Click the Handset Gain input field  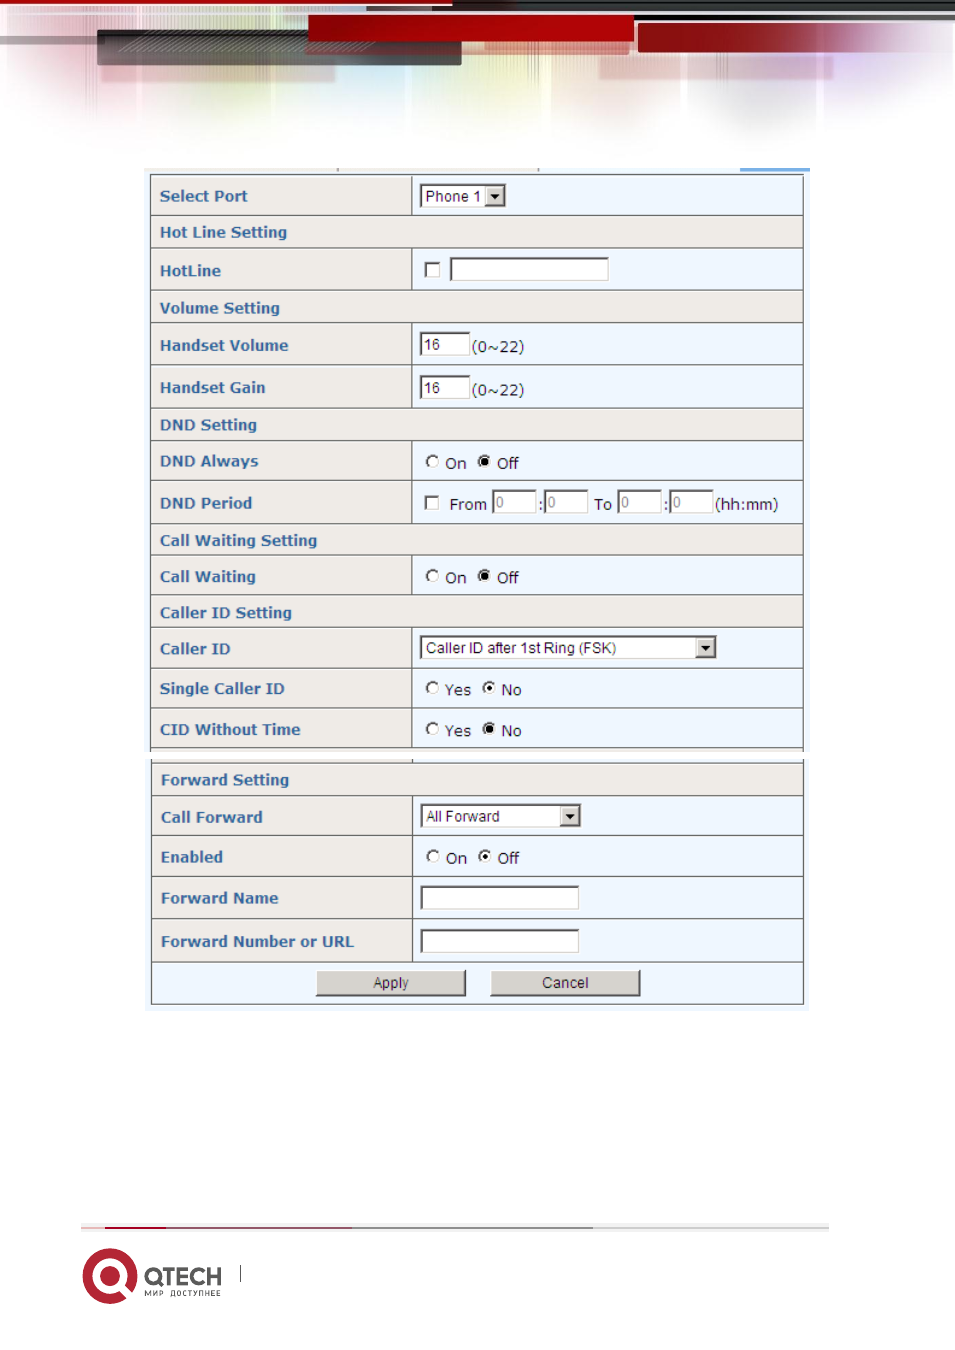click(x=445, y=388)
